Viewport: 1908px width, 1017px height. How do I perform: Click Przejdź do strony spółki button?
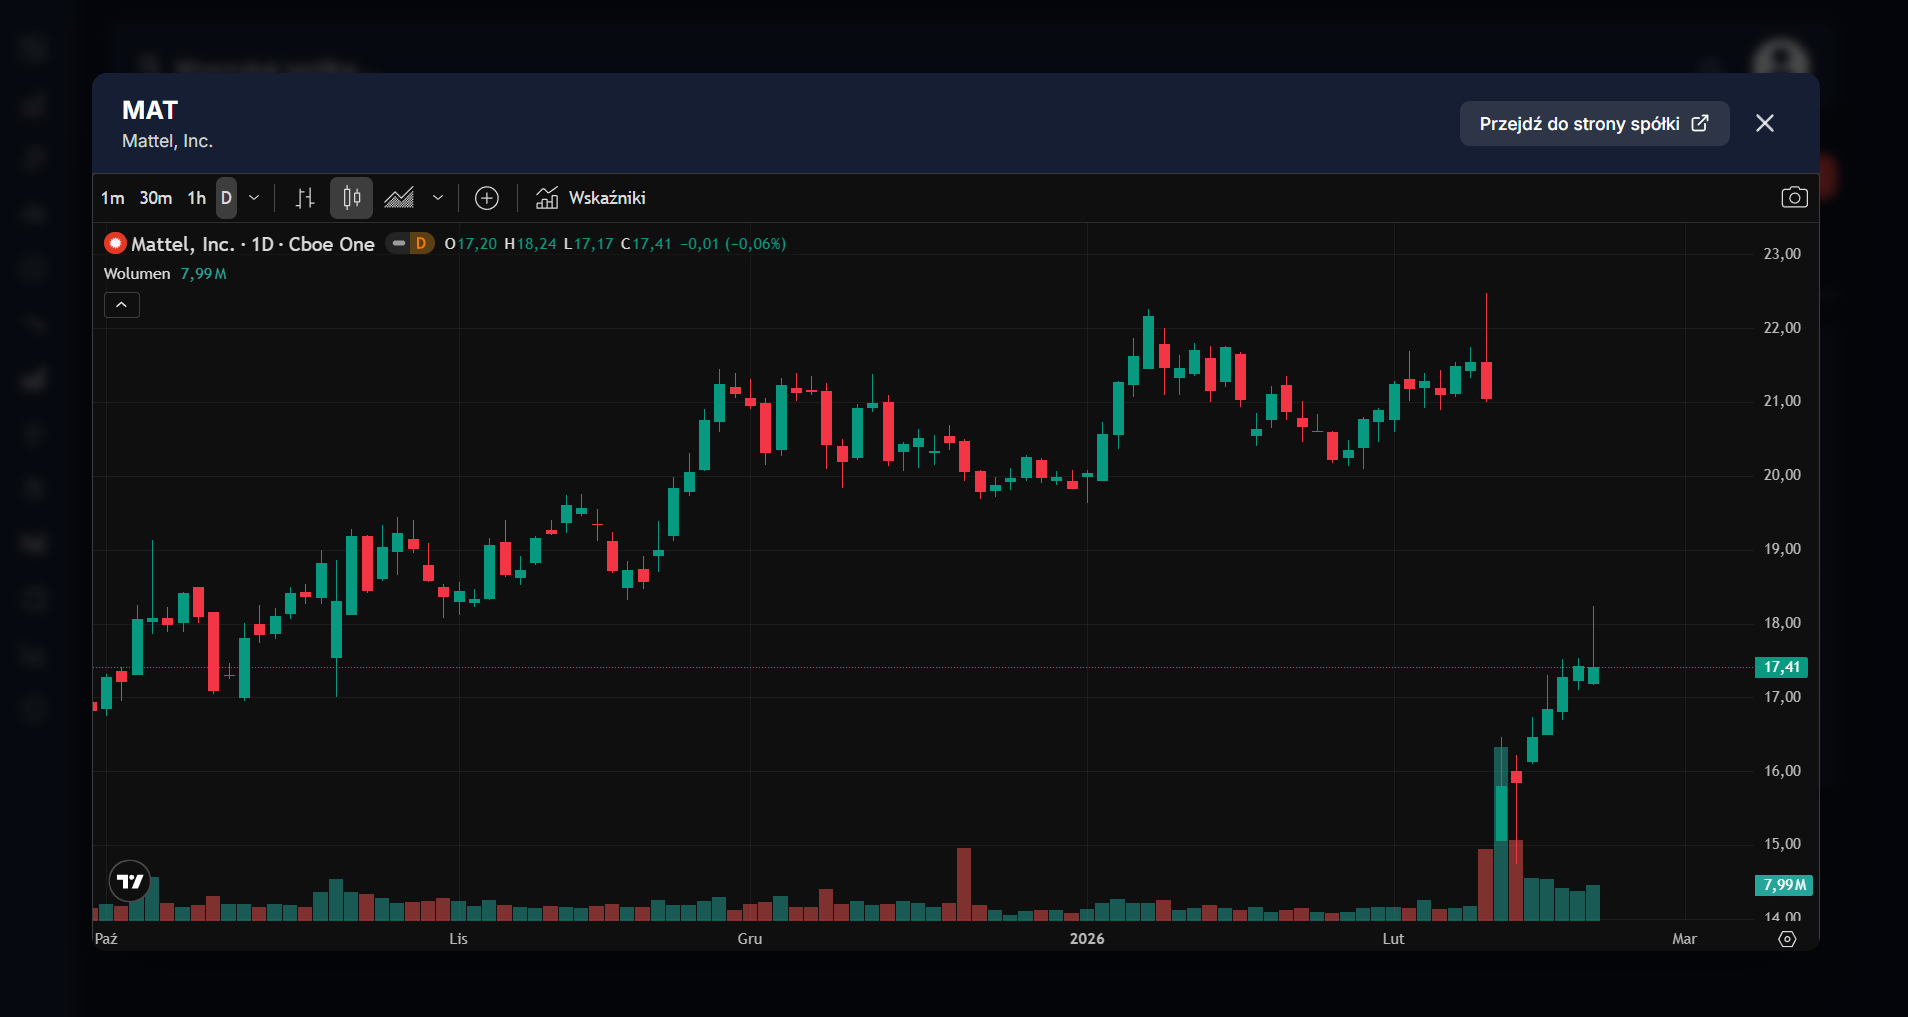tap(1593, 124)
